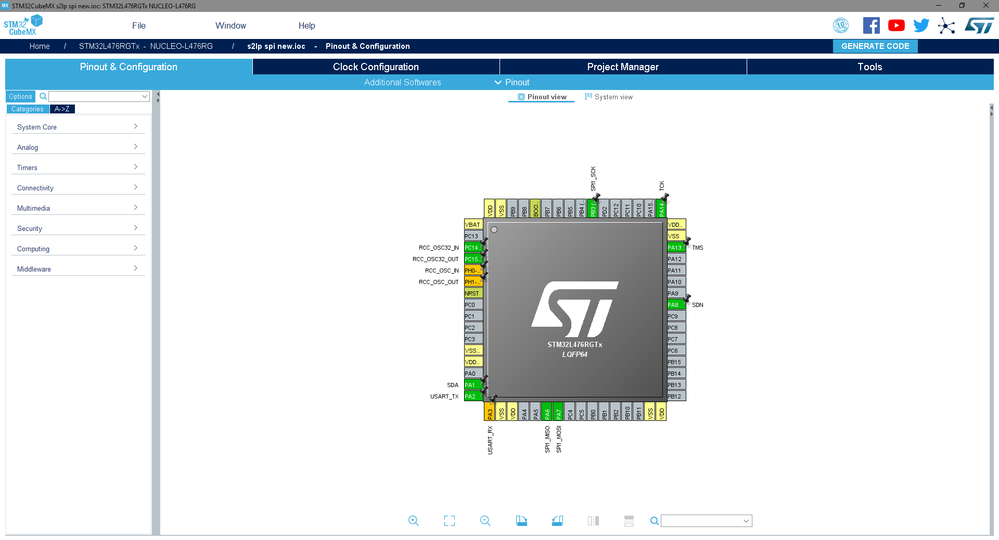This screenshot has height=540, width=999.
Task: Open the pin search combo box at bottom
Action: (x=706, y=521)
